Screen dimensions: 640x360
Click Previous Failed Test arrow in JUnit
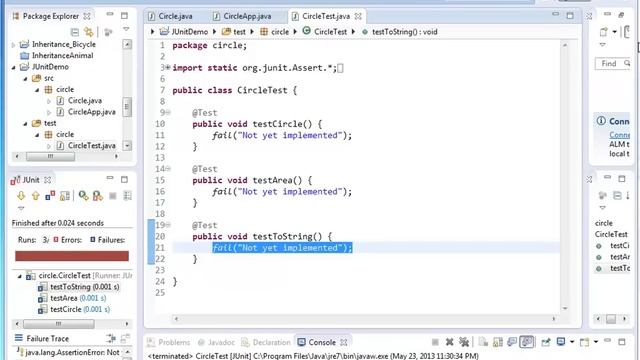click(36, 196)
